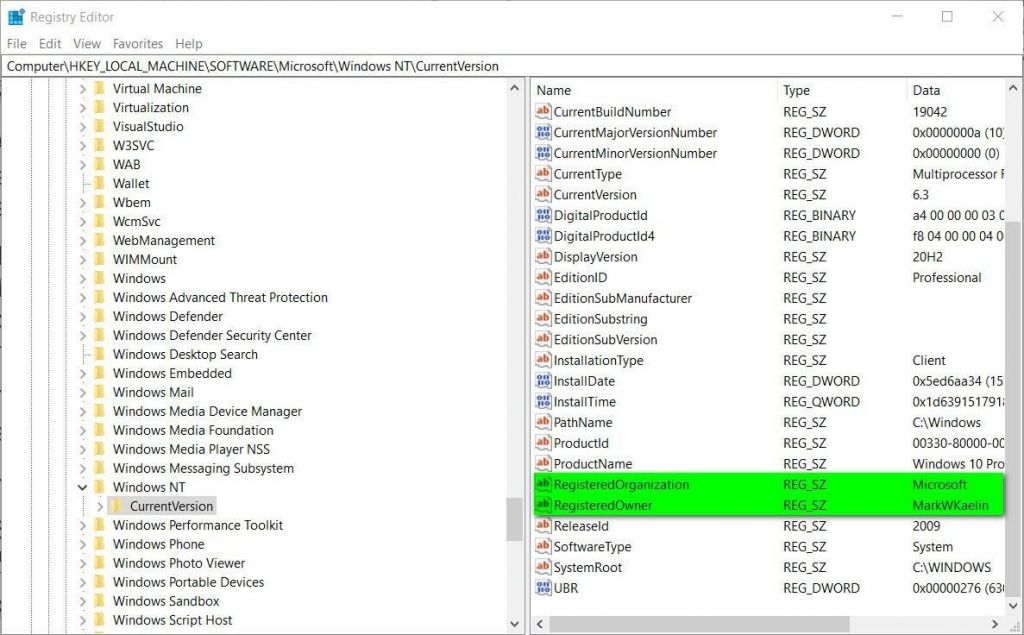
Task: Click the ab string icon beside CurrentBuildNumber
Action: coord(545,112)
